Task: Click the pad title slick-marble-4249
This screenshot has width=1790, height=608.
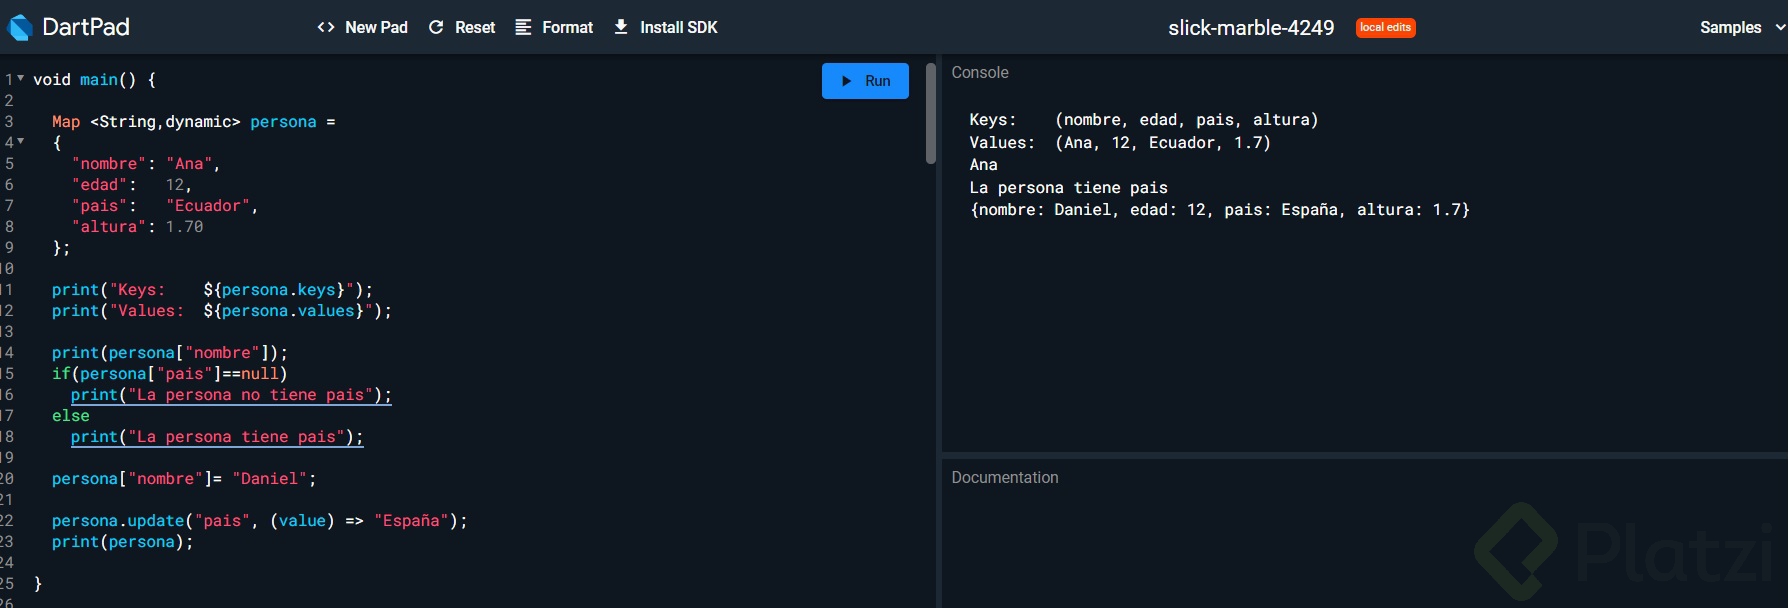Action: click(1251, 28)
